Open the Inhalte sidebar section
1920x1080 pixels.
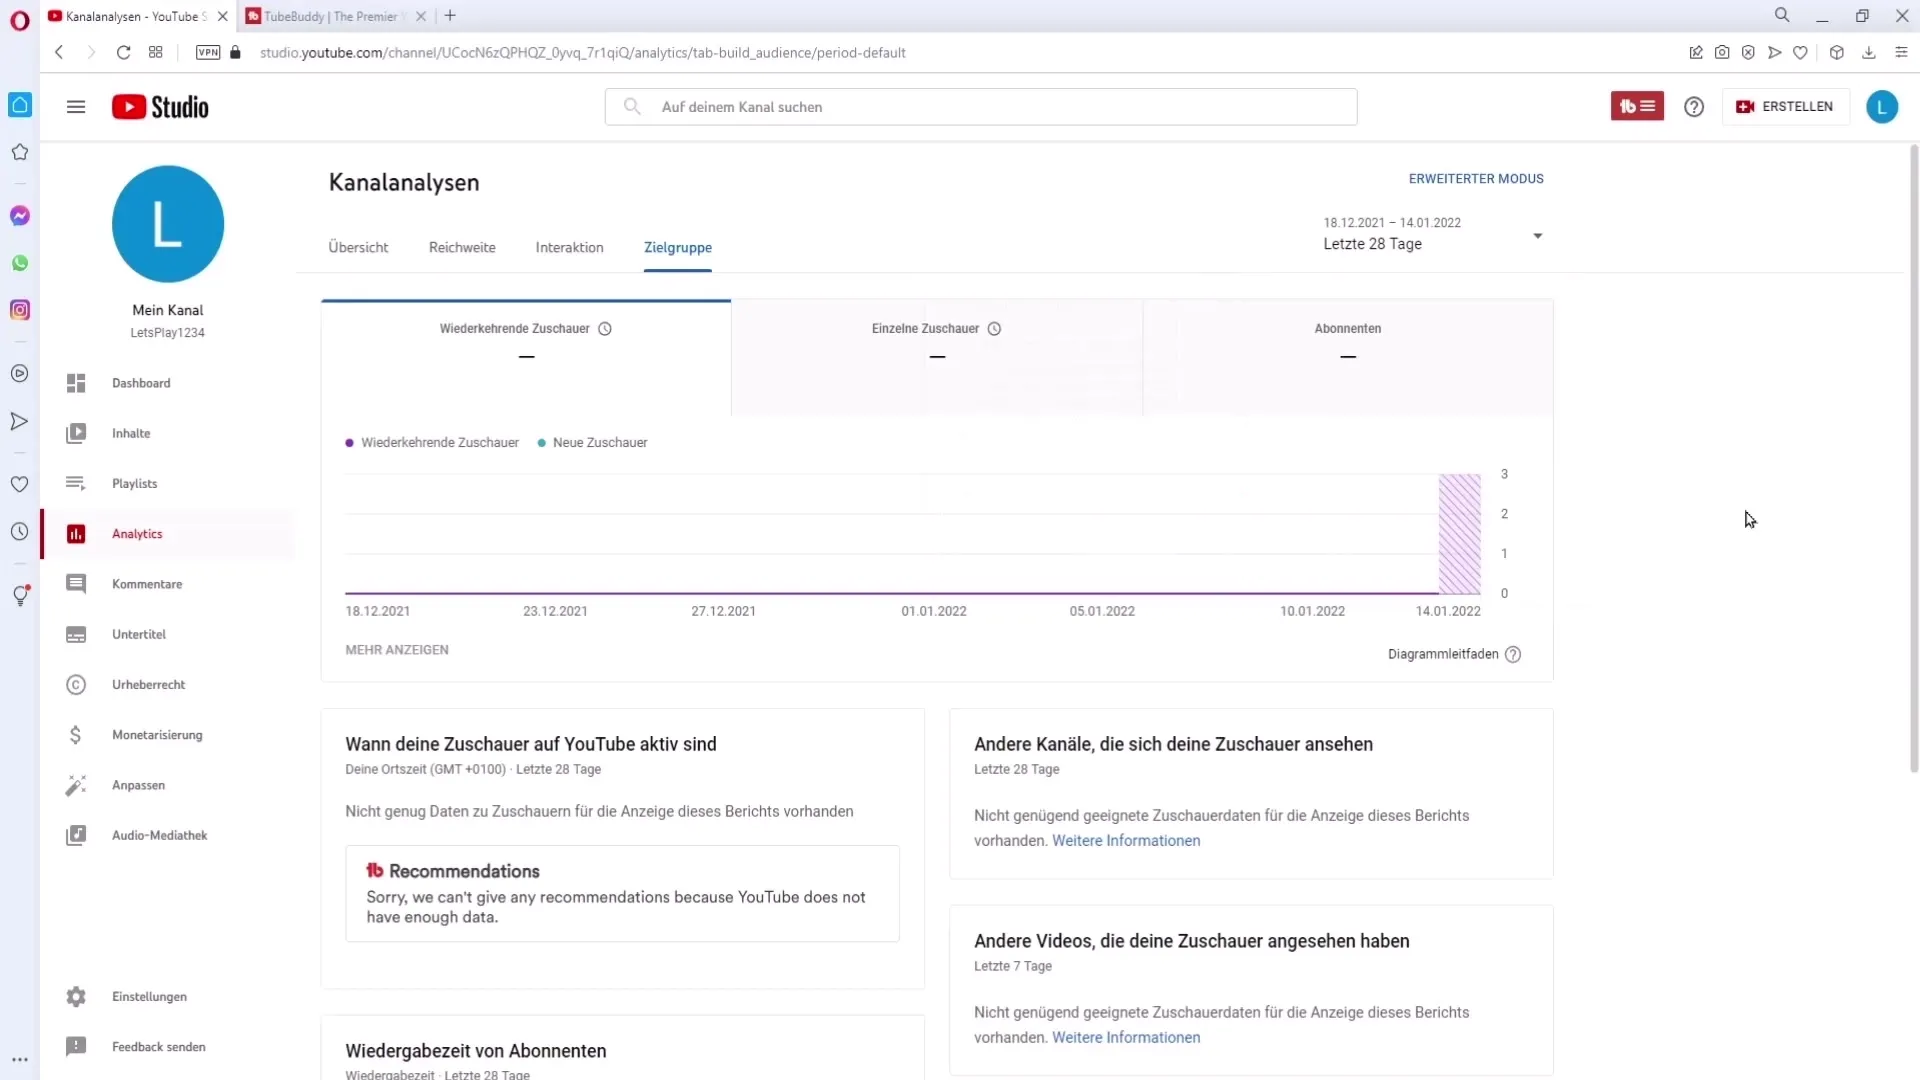click(131, 433)
